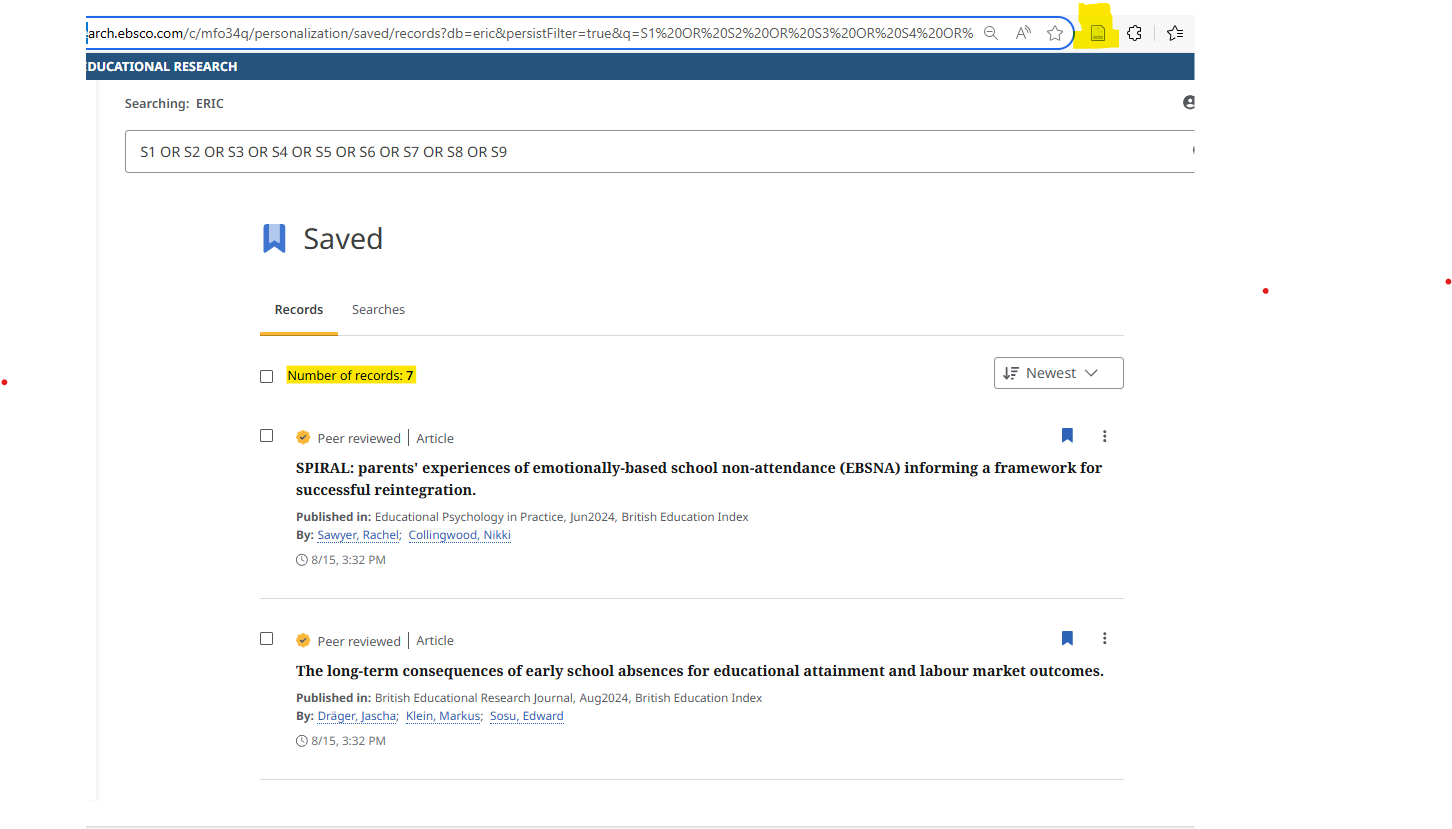Open Read Aloud icon in address bar
The height and width of the screenshot is (829, 1452).
tap(1023, 33)
